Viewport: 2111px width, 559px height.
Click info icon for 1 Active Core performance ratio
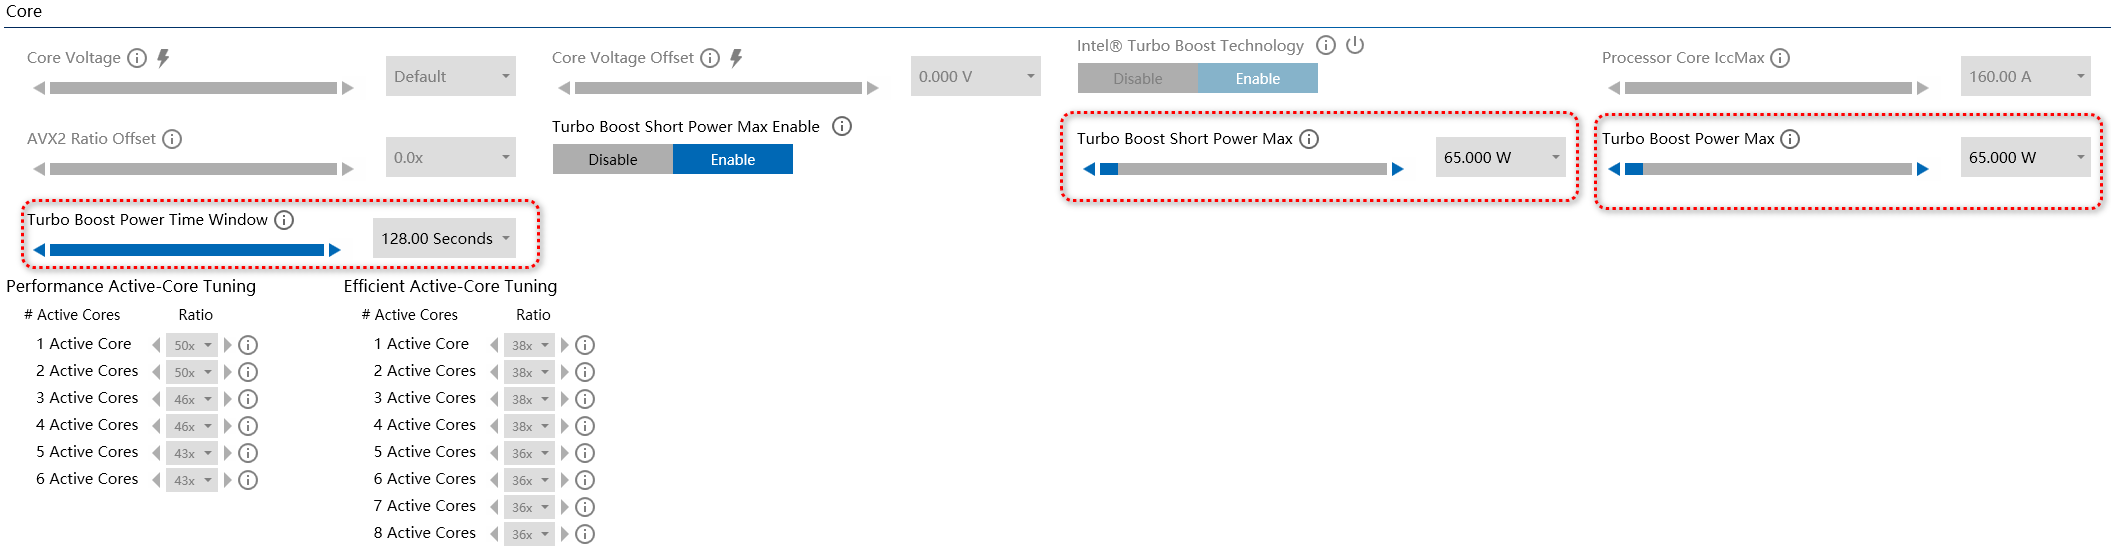click(248, 345)
